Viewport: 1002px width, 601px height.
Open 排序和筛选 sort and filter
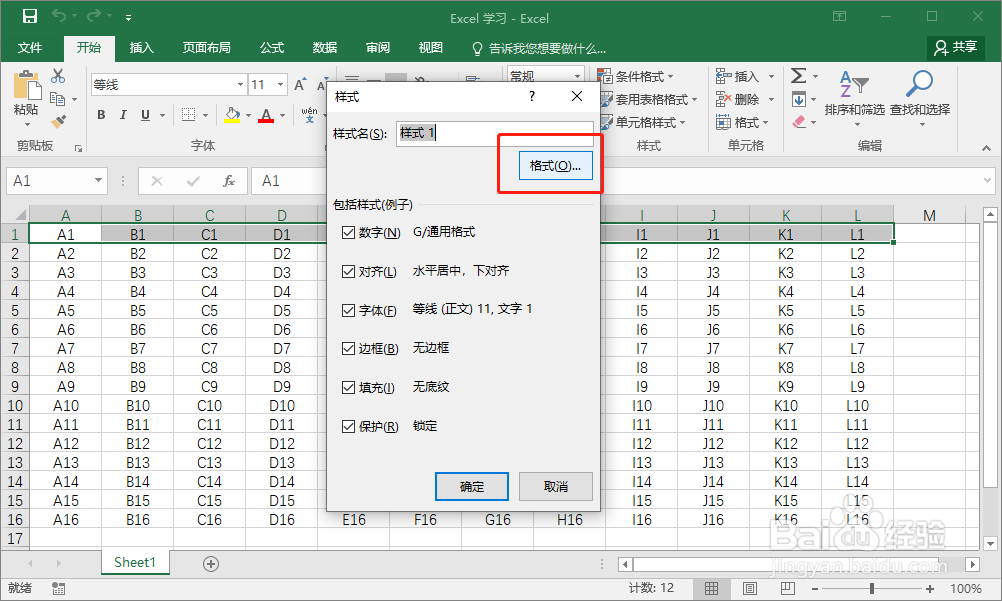point(854,97)
